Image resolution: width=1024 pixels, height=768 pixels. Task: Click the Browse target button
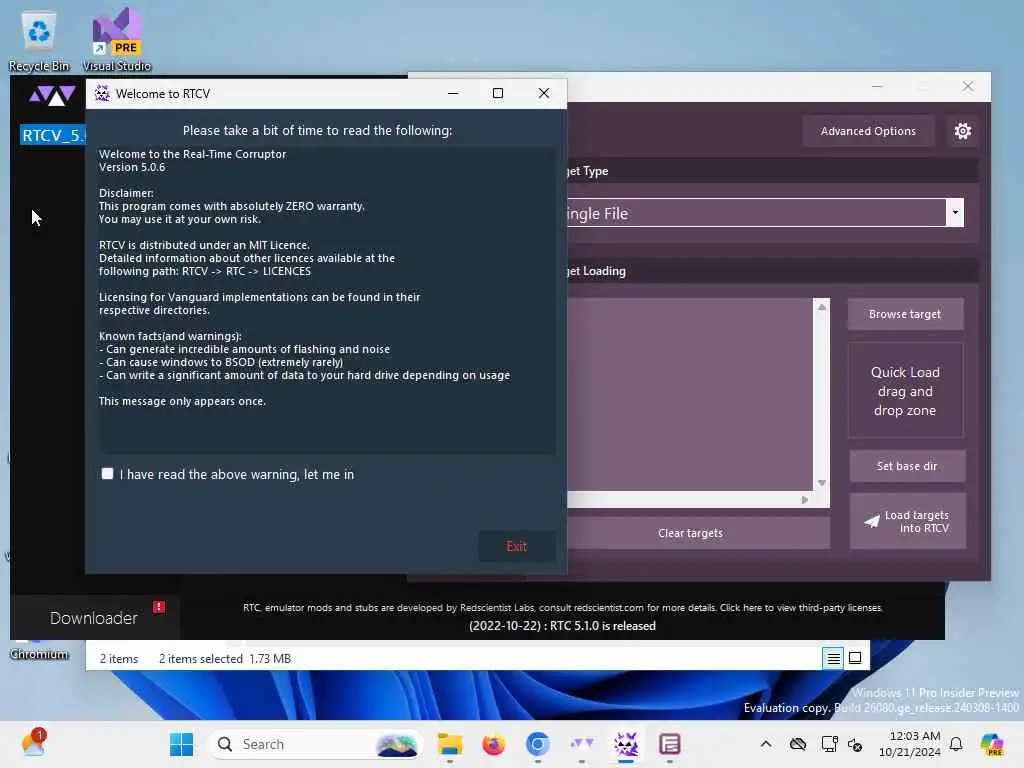905,314
